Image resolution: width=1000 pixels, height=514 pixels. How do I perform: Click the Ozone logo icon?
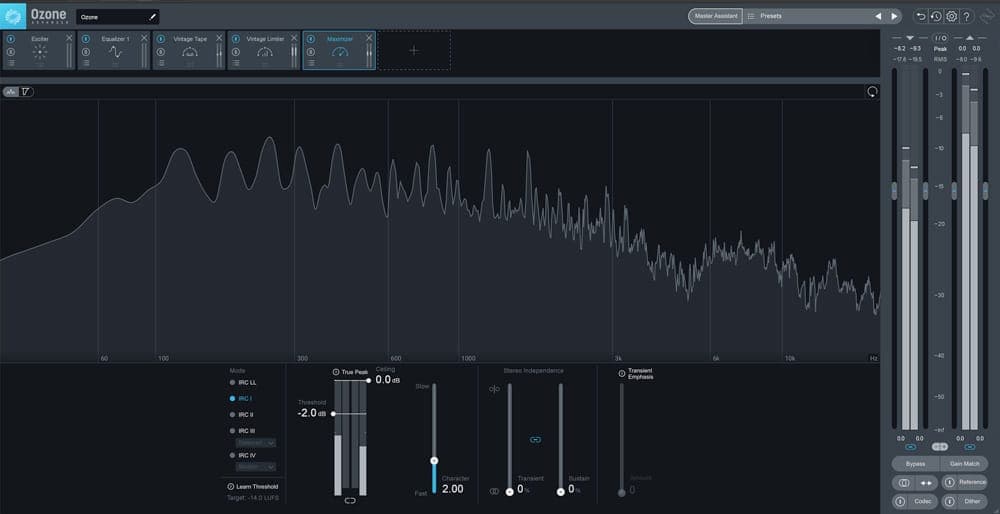(x=13, y=16)
